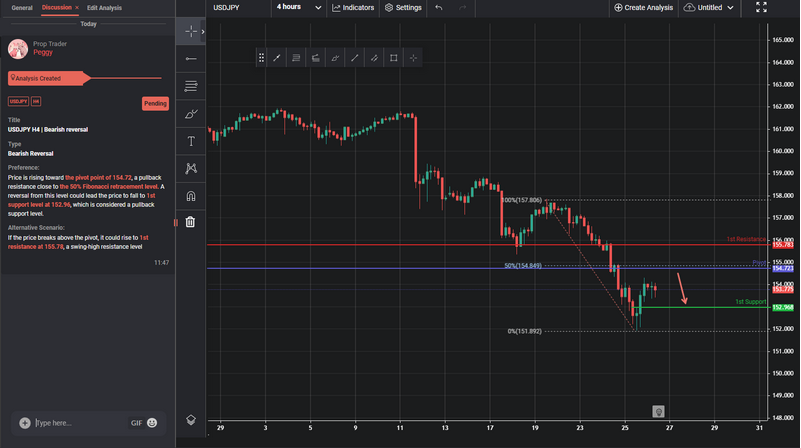Click Create Analysis button
The height and width of the screenshot is (448, 801).
coord(643,8)
